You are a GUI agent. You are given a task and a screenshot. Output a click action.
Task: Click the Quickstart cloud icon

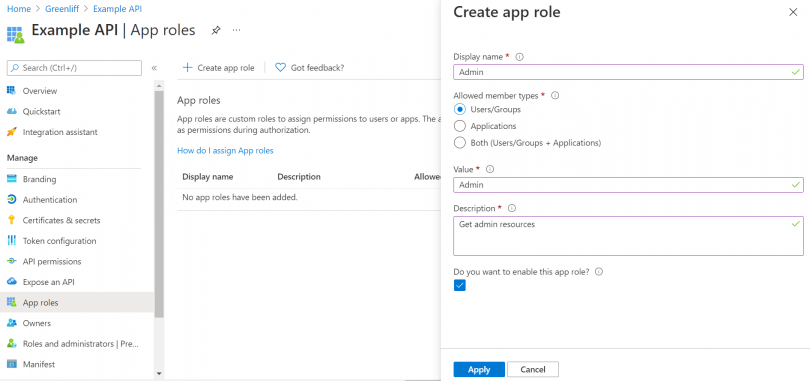click(x=11, y=112)
